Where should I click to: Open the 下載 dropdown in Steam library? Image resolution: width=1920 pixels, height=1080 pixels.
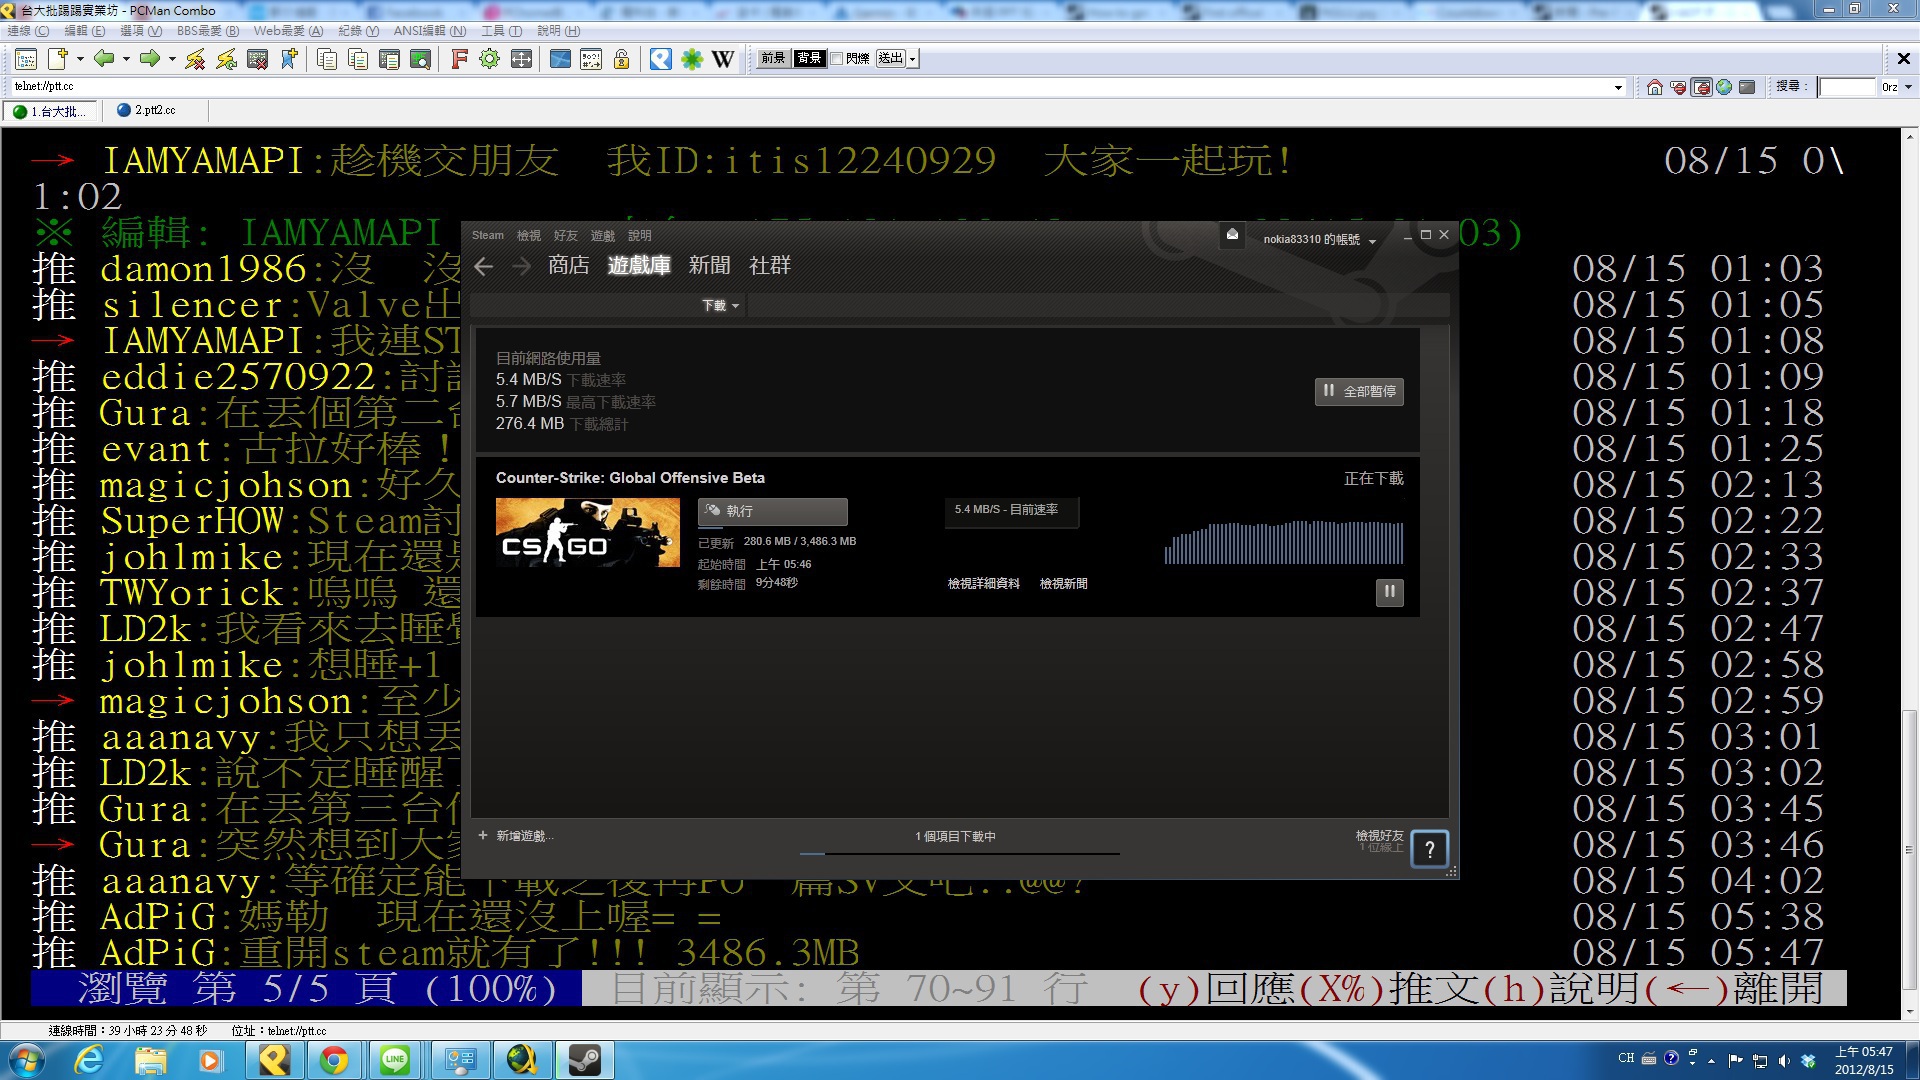point(720,305)
